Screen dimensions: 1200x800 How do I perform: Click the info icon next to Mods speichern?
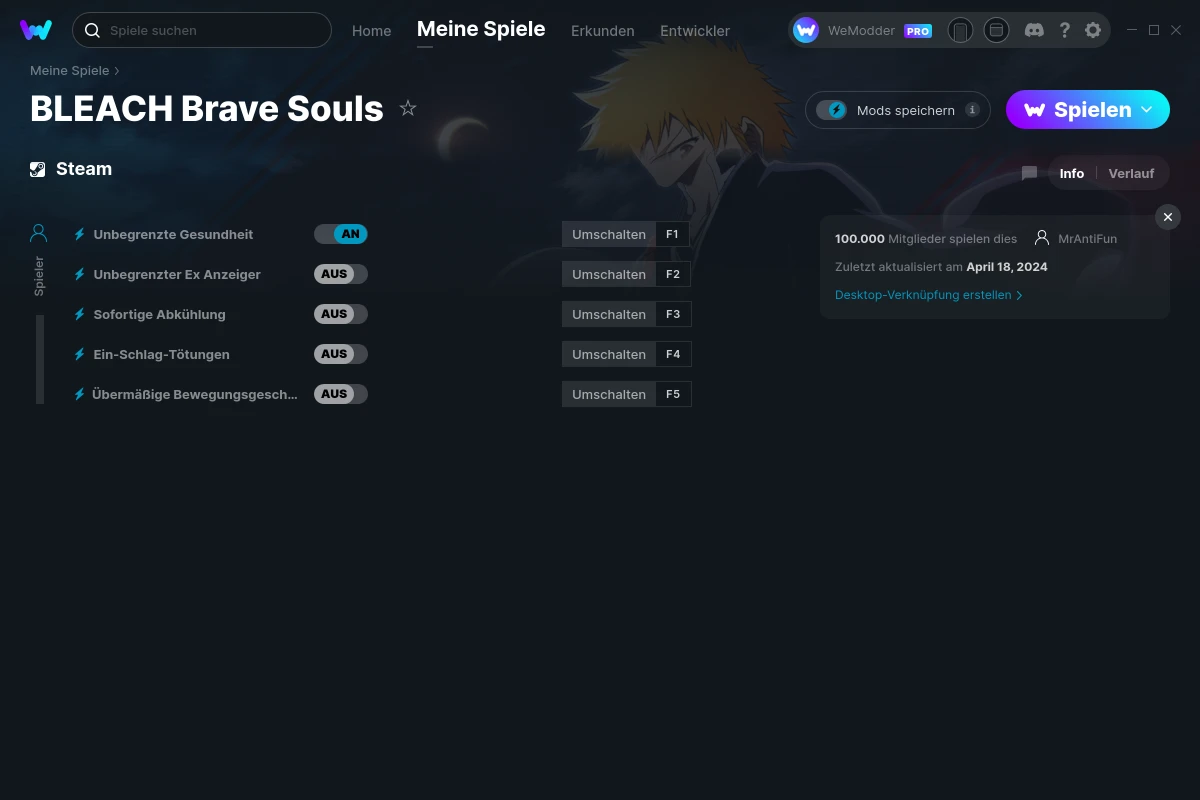(x=971, y=110)
